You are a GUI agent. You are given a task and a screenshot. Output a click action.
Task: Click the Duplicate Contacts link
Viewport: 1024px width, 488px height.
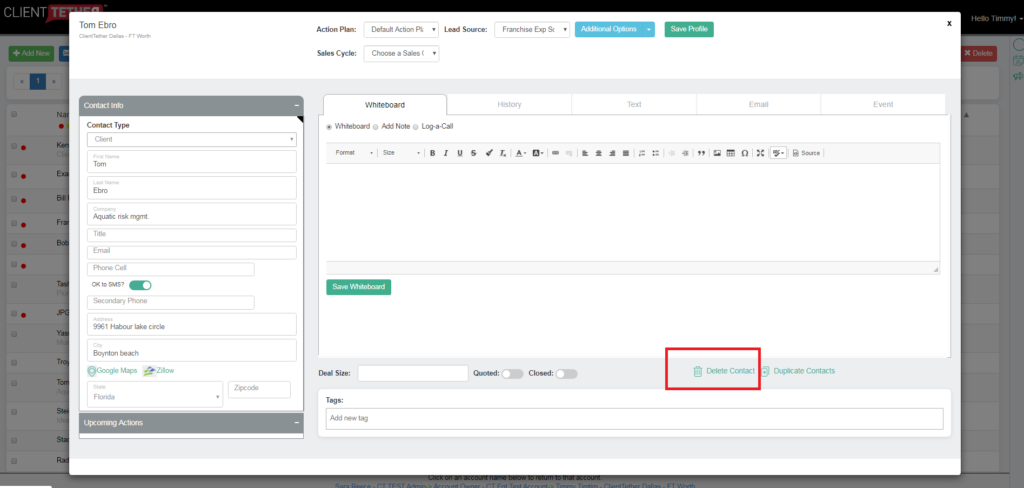coord(804,371)
